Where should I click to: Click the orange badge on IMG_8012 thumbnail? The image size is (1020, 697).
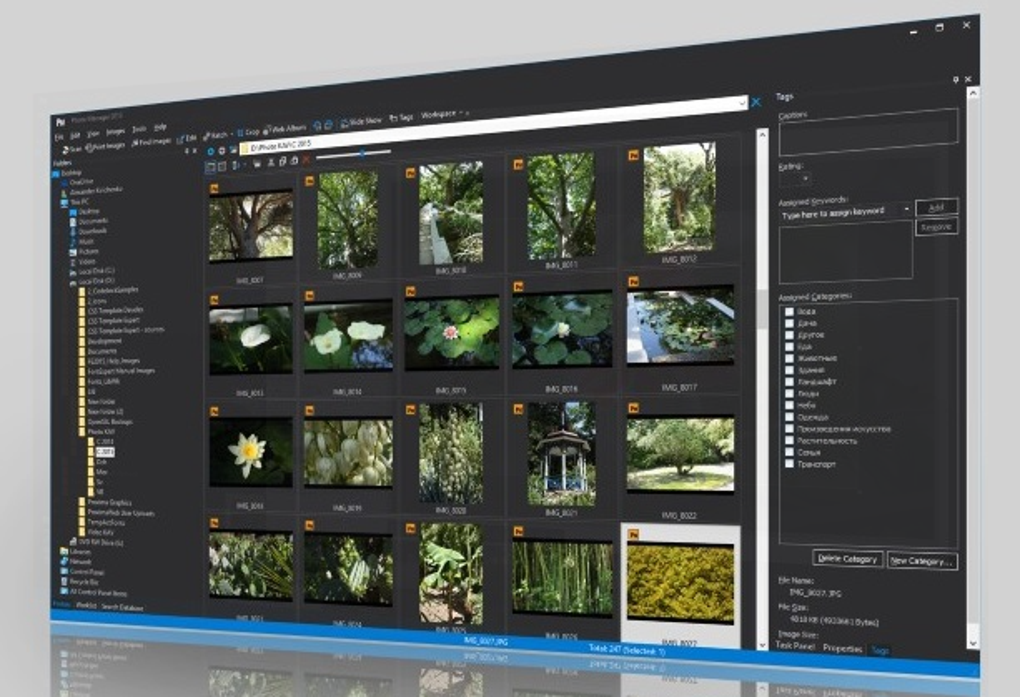633,156
